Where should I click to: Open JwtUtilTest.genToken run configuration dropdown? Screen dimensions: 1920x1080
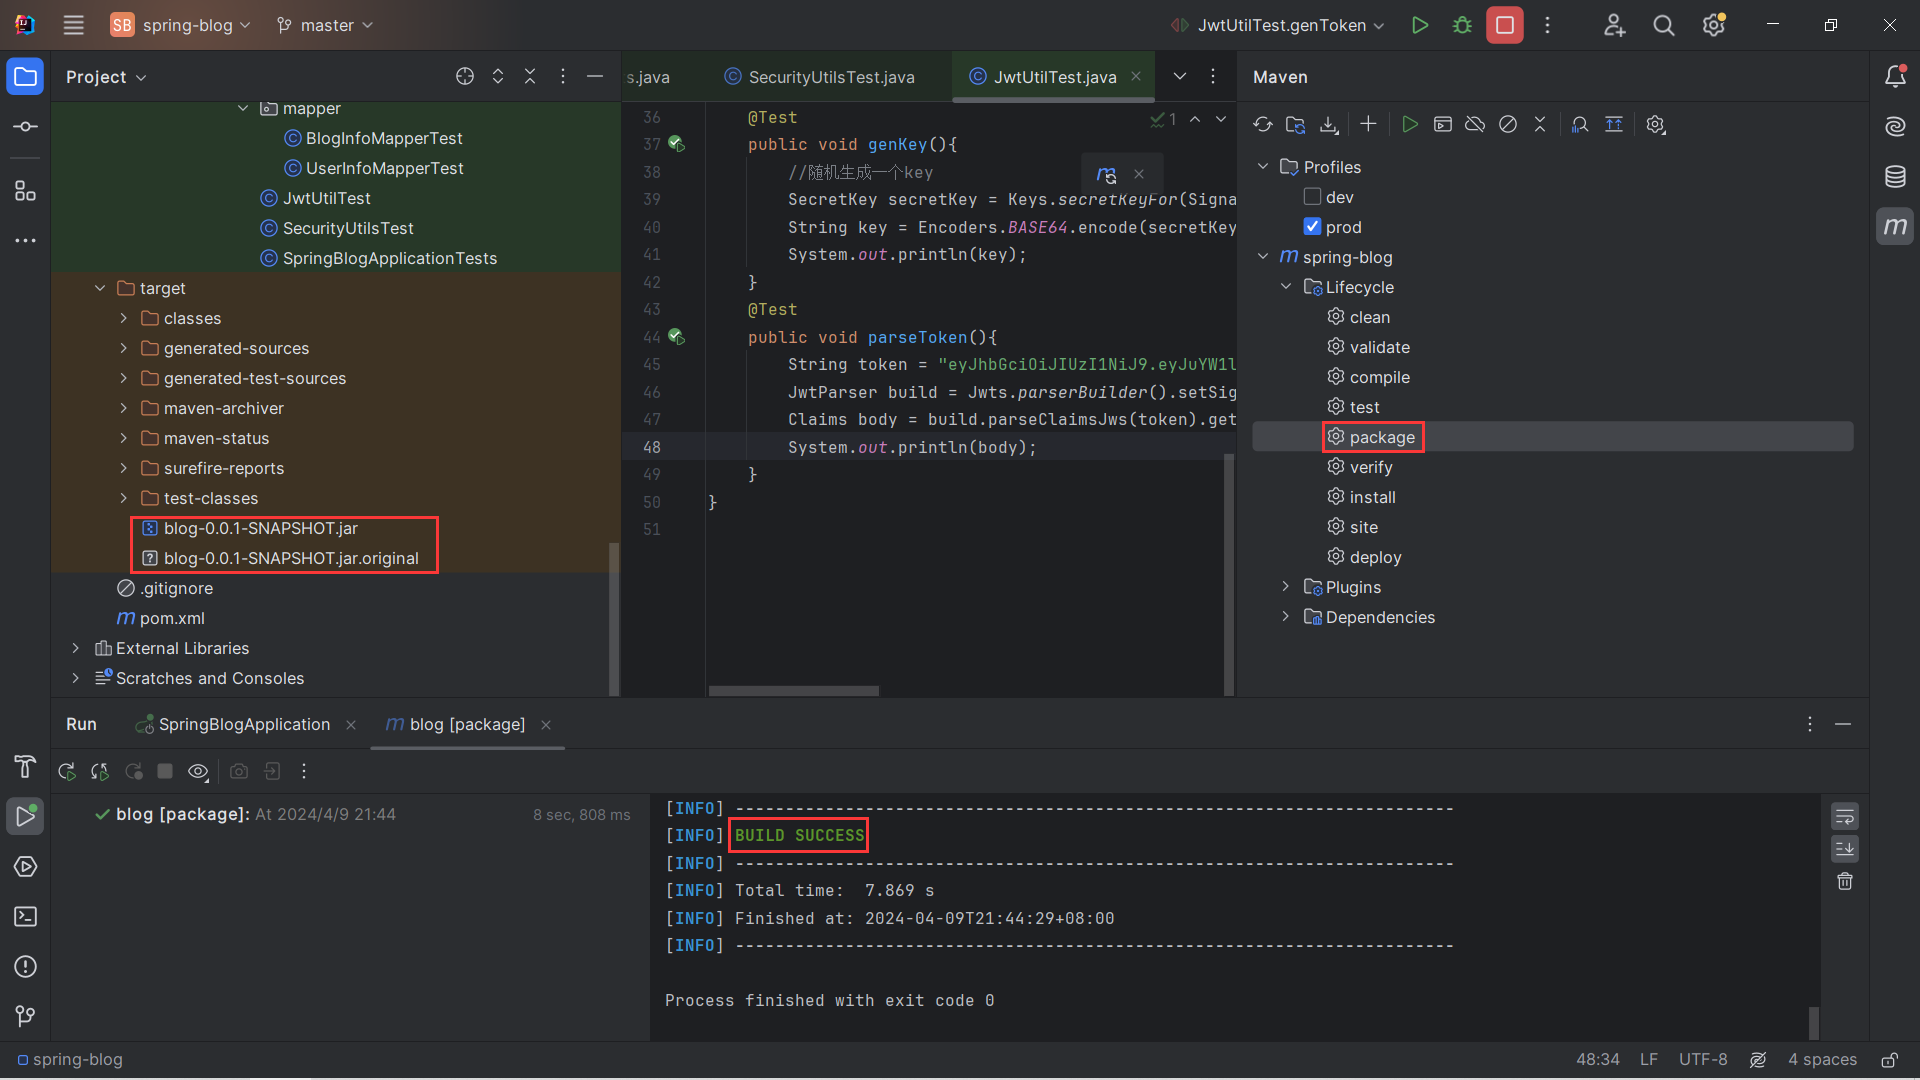(1279, 25)
